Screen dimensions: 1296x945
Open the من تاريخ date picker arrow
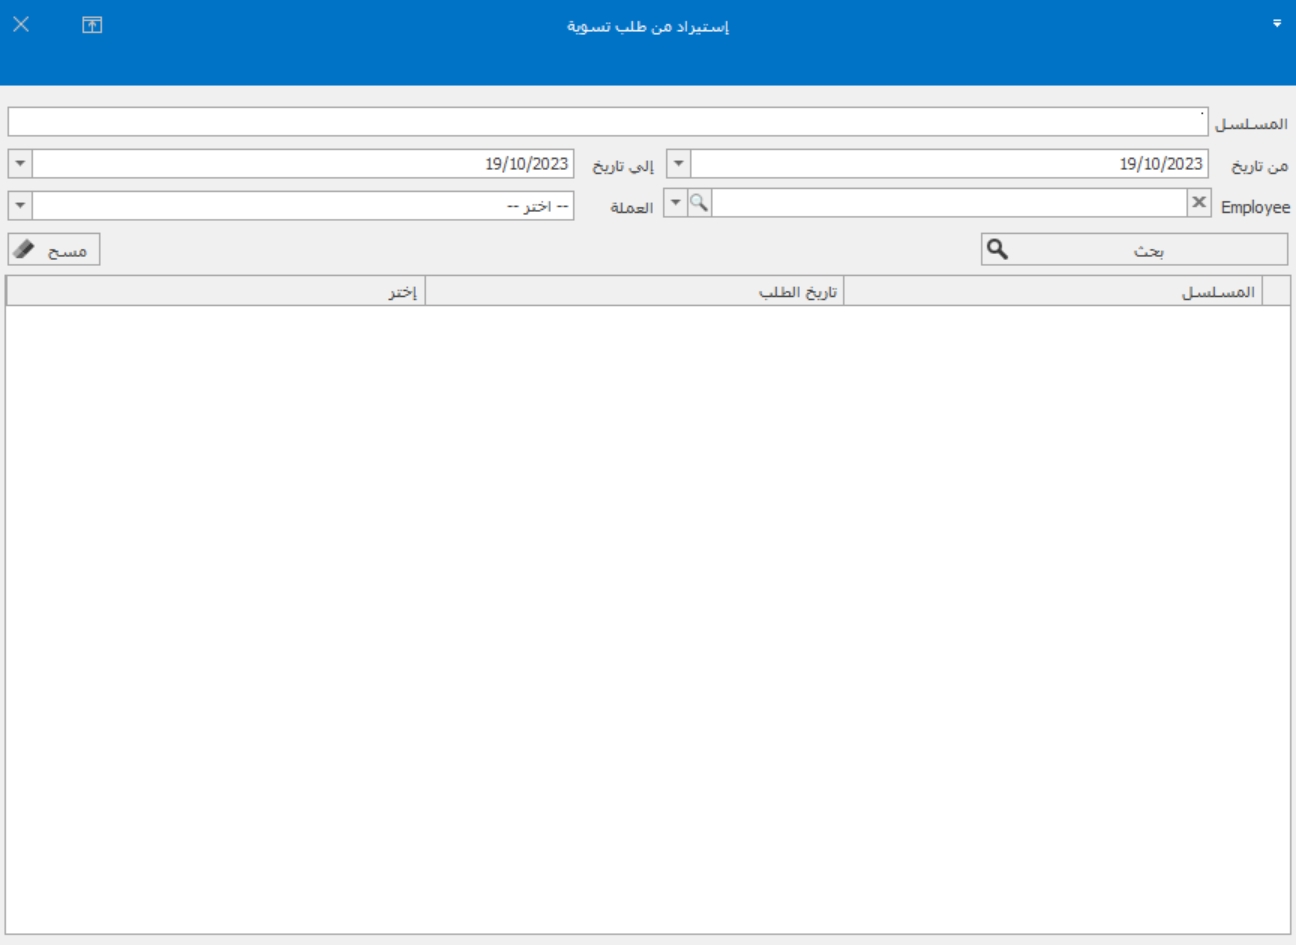(x=678, y=164)
